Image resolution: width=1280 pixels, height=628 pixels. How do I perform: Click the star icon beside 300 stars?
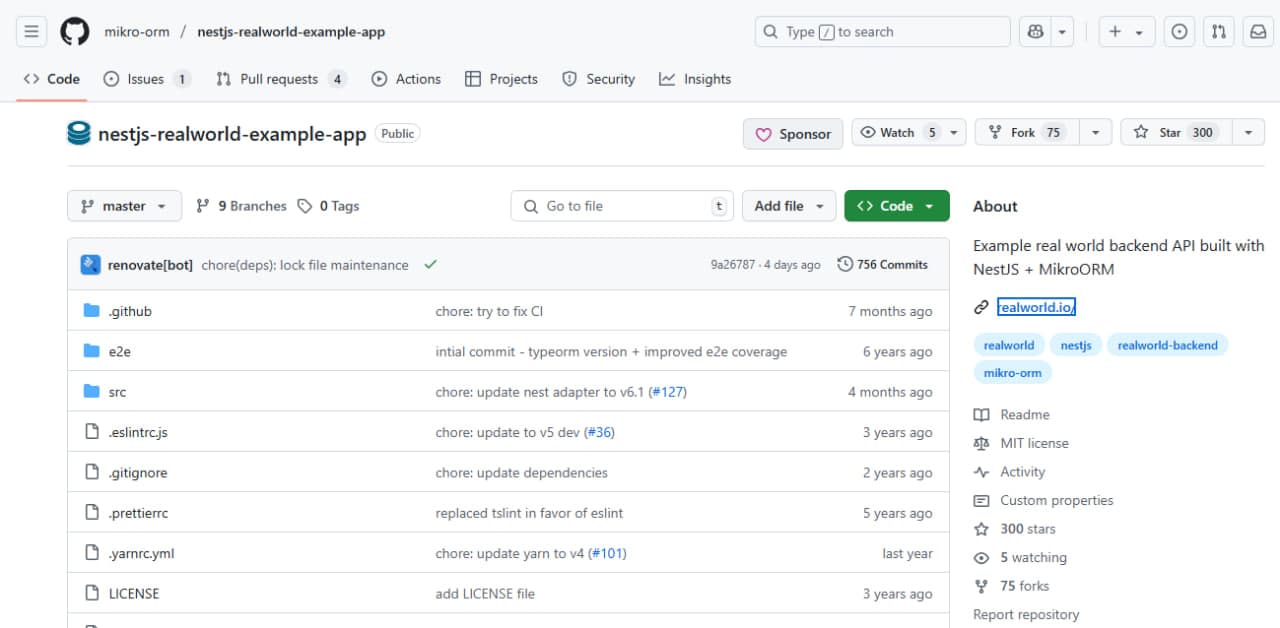click(x=981, y=529)
